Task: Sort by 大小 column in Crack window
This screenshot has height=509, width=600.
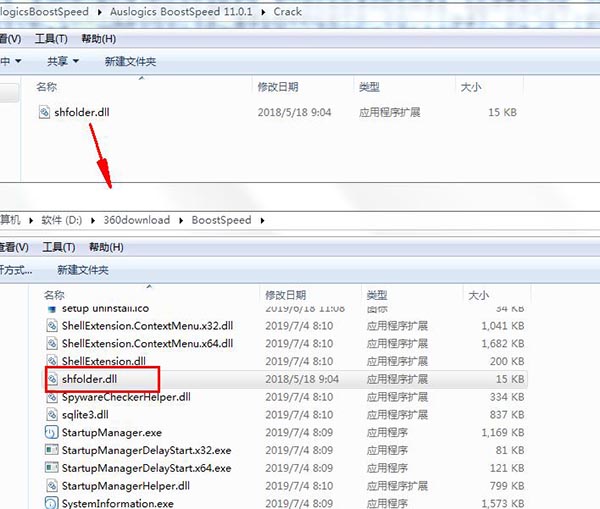Action: click(x=471, y=87)
